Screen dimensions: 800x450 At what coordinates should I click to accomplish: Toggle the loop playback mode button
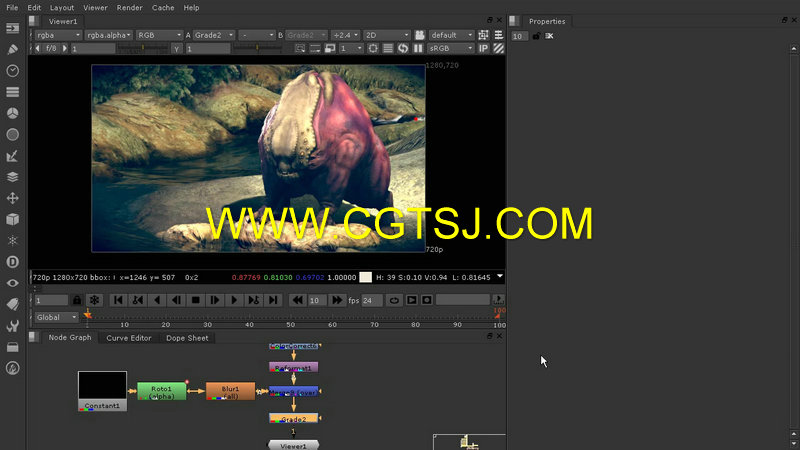394,300
